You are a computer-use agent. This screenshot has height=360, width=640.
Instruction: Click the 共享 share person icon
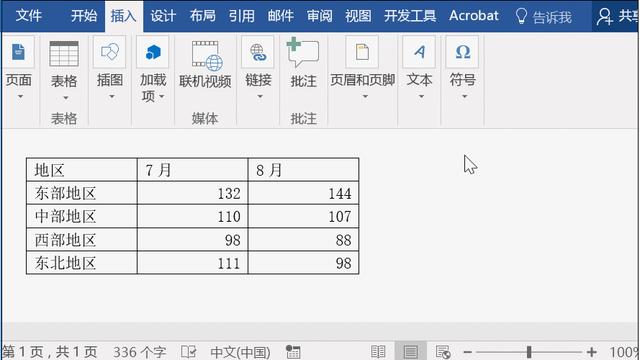tap(604, 16)
